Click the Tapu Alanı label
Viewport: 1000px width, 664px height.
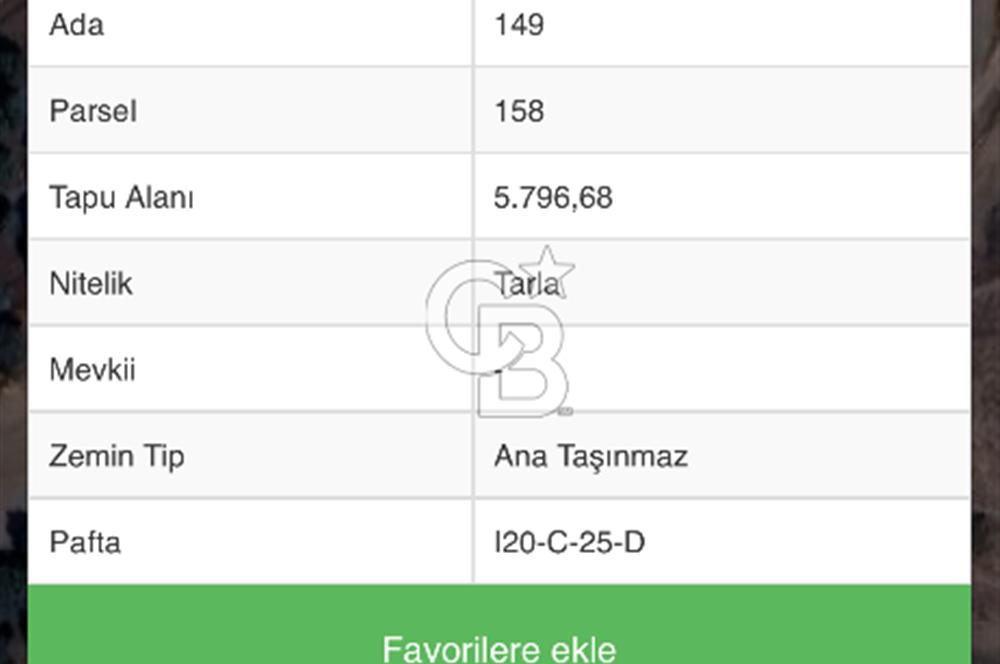(x=121, y=197)
